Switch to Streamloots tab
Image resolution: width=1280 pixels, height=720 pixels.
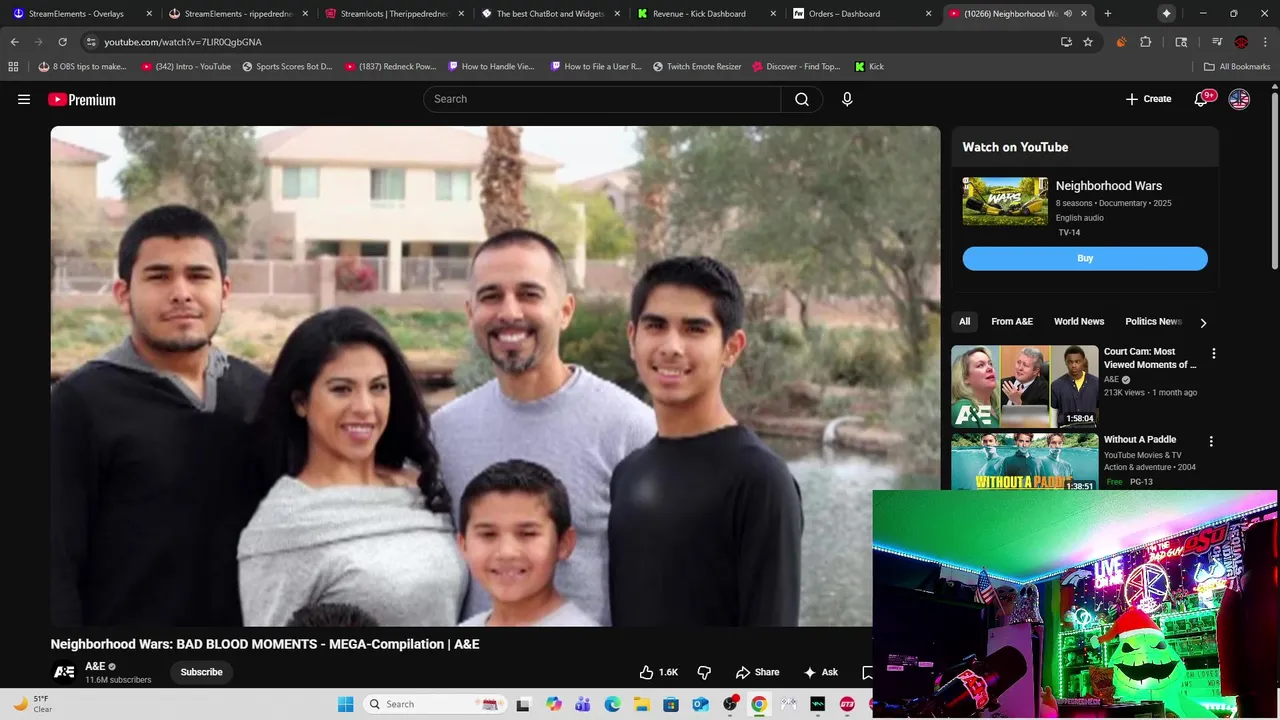(393, 14)
